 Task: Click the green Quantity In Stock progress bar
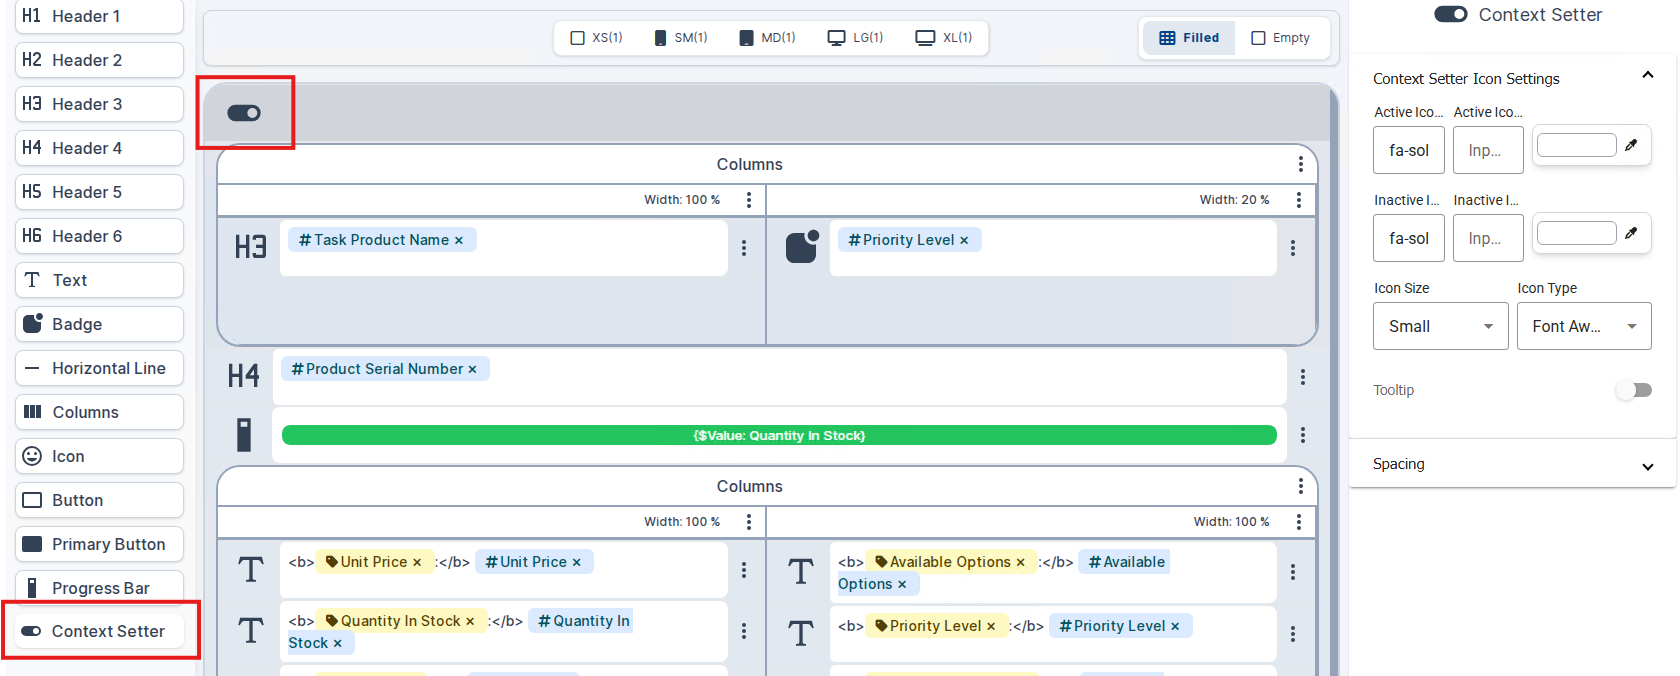[779, 435]
